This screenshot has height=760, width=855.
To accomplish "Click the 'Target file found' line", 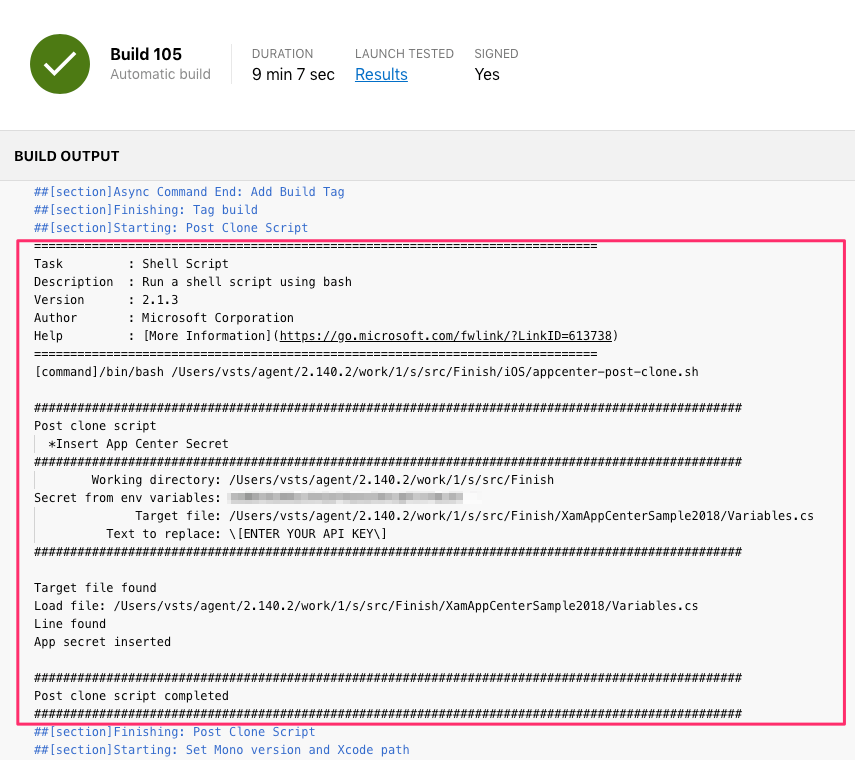I will 95,588.
